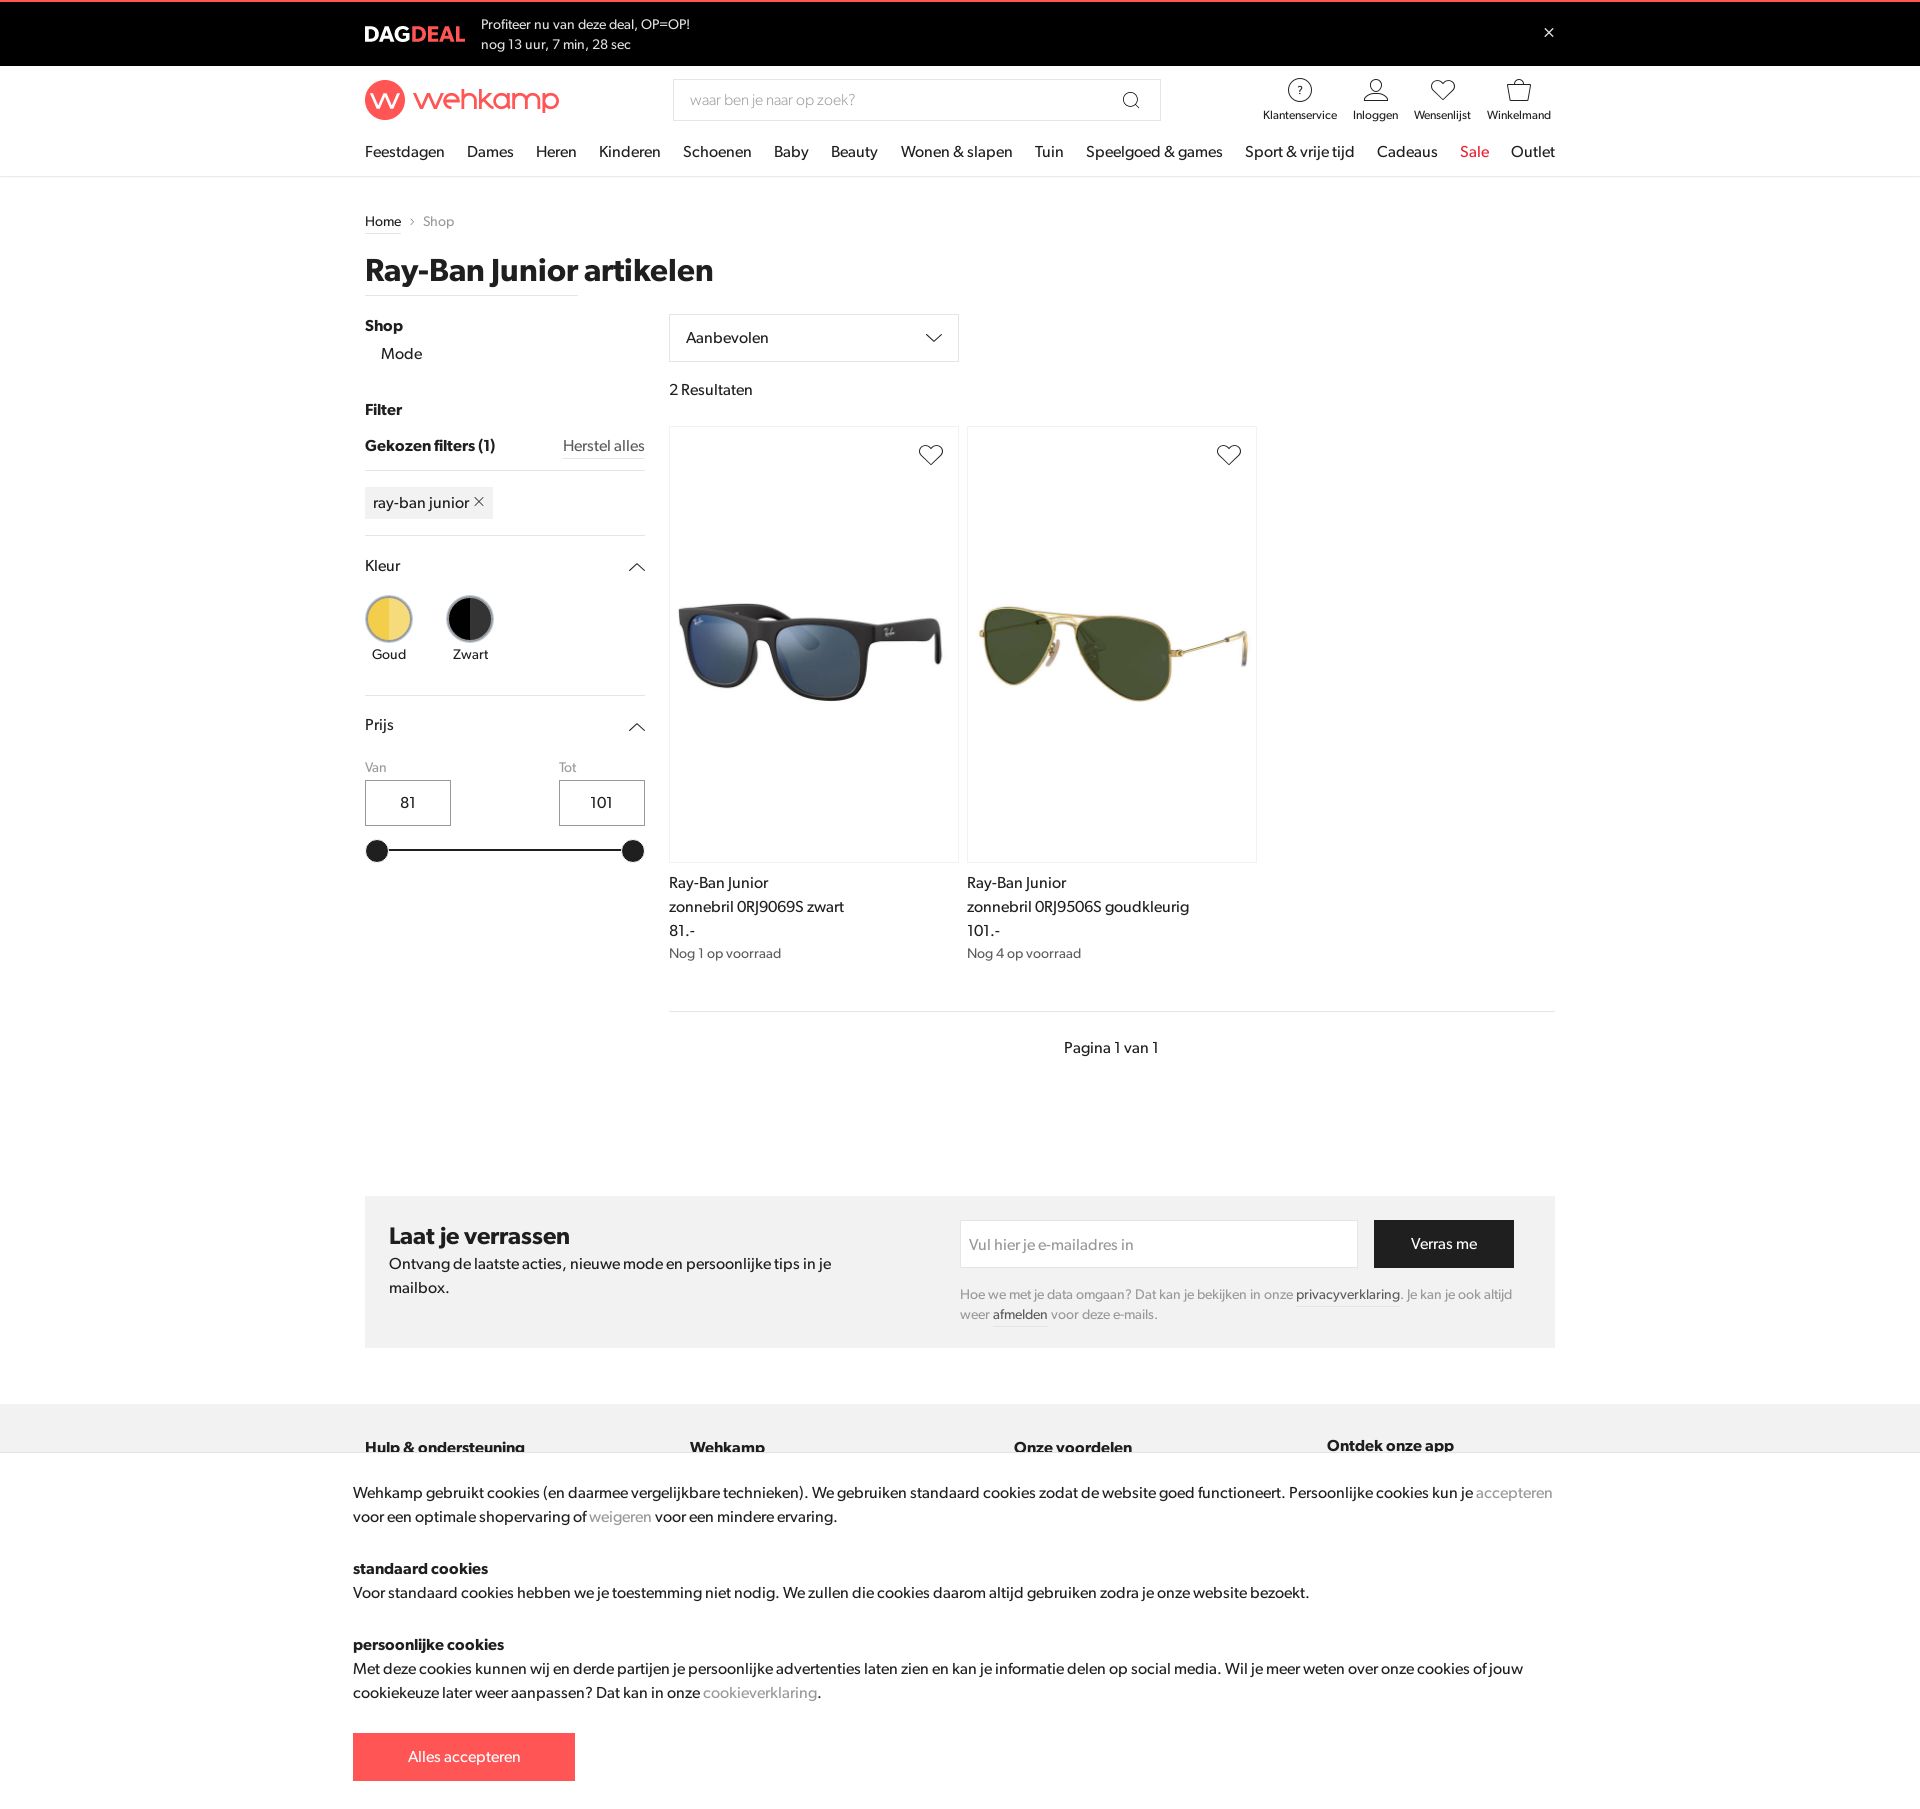
Task: Open the Feestdagen menu
Action: (405, 152)
